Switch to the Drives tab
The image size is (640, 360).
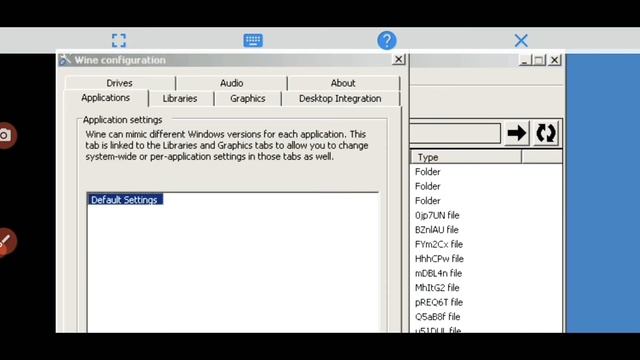click(x=120, y=83)
